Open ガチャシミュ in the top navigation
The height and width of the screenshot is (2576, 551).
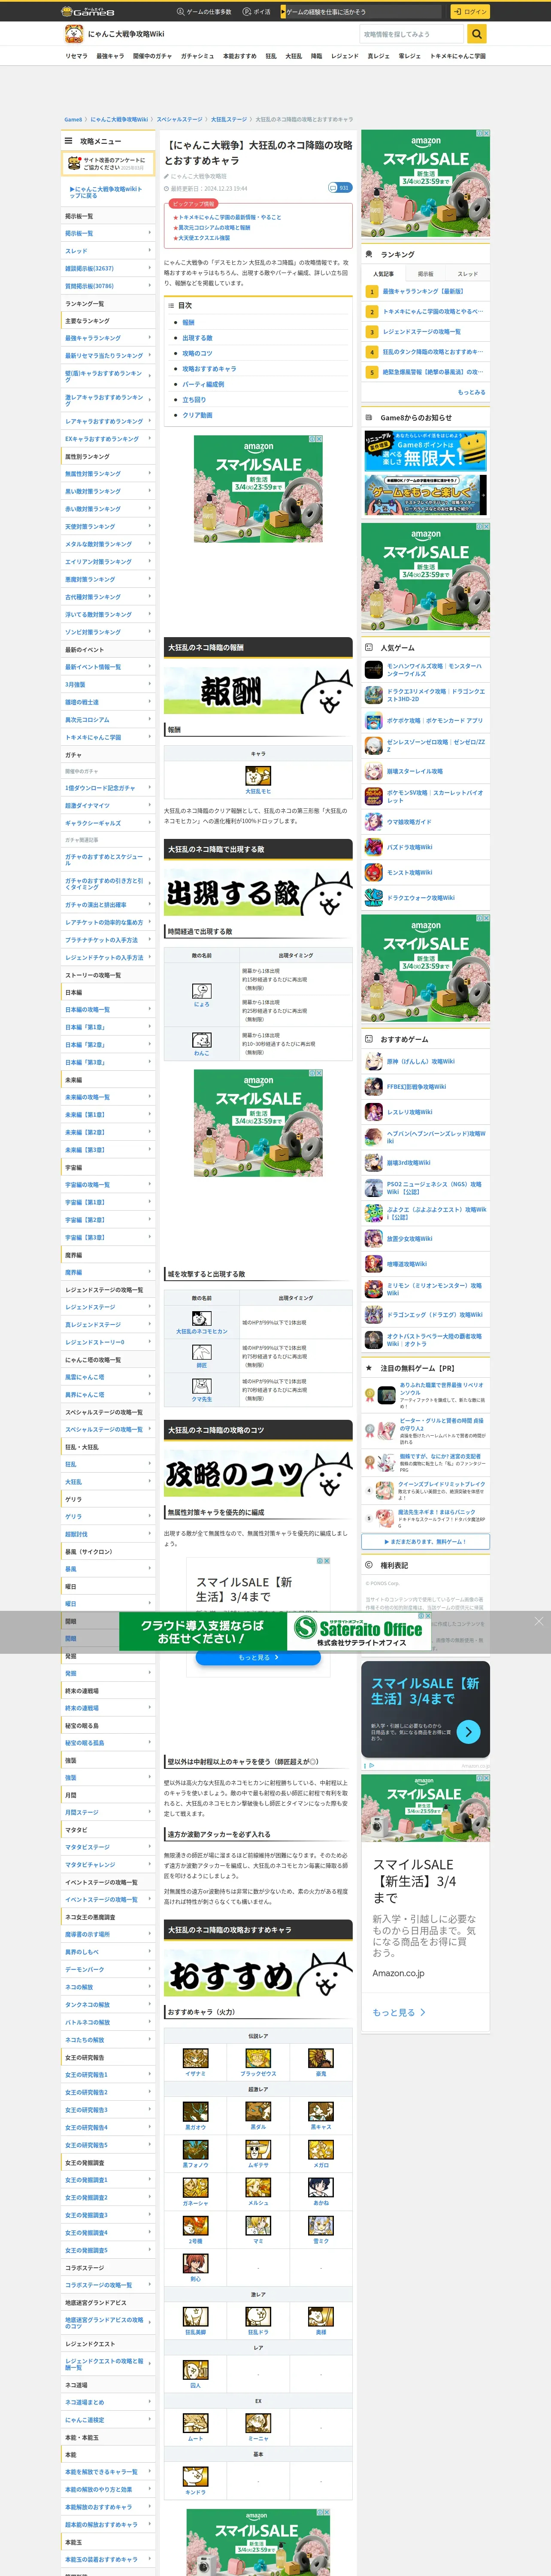[x=197, y=56]
